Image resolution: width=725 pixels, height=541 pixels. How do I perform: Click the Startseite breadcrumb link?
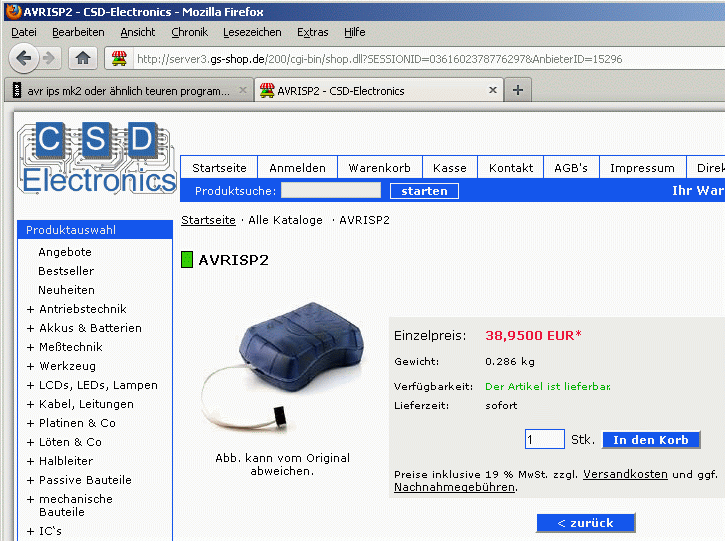(x=208, y=220)
